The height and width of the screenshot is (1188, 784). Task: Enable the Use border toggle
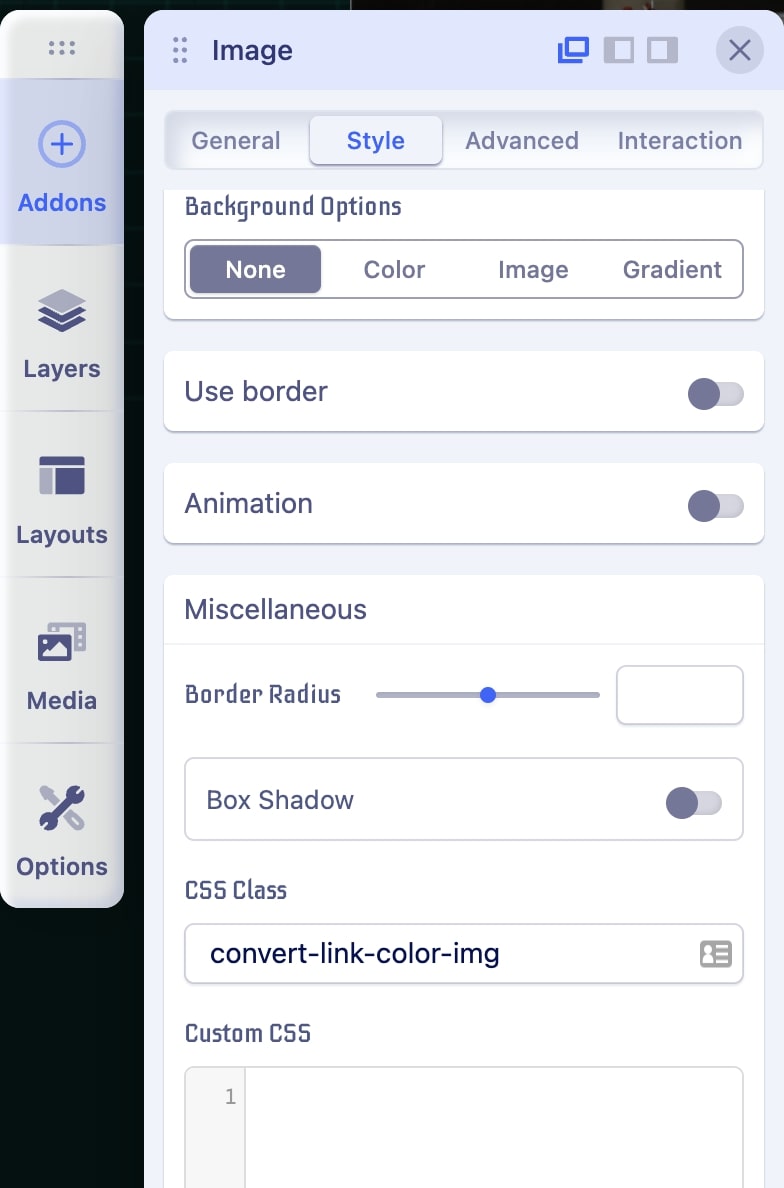715,394
